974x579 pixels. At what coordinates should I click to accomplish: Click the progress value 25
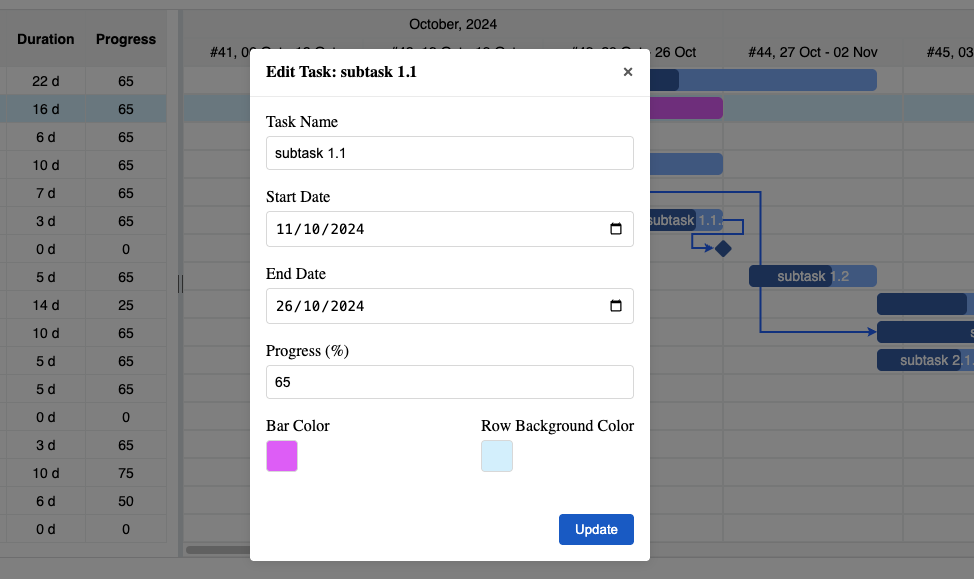(126, 305)
